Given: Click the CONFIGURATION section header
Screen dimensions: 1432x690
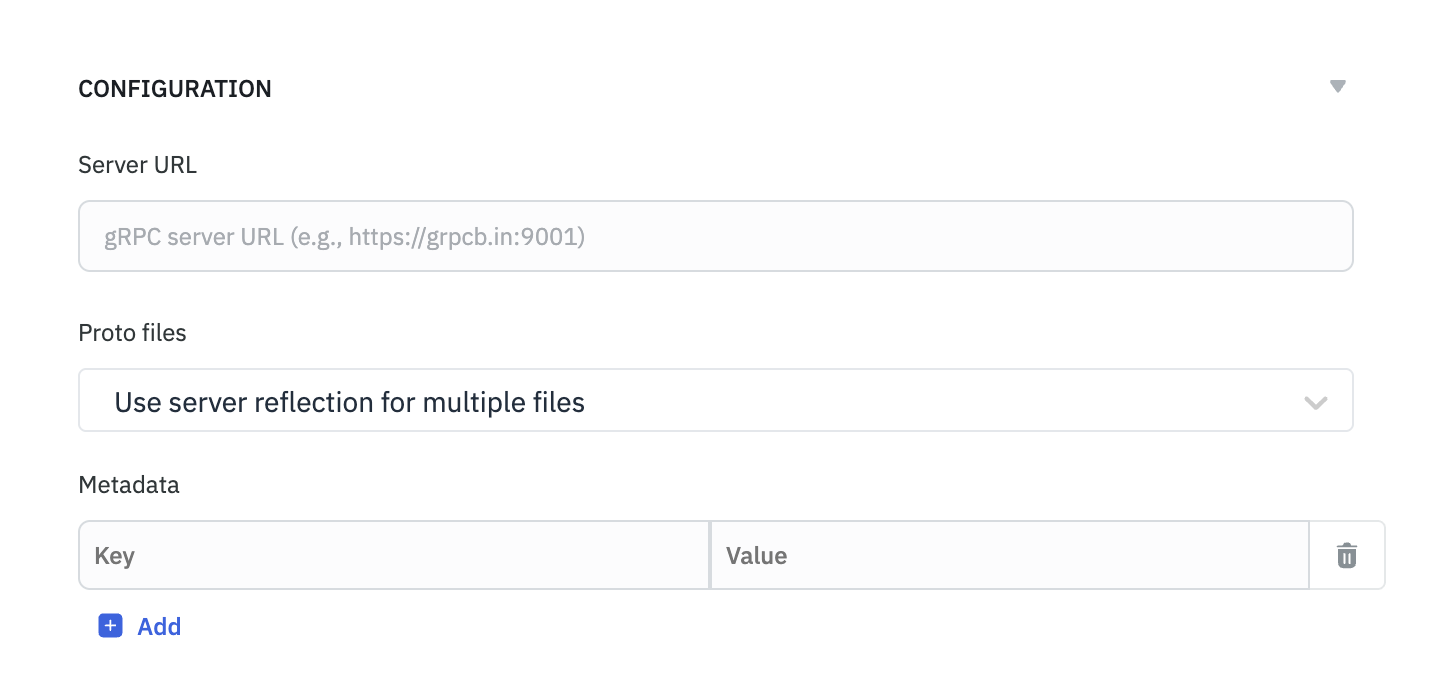Looking at the screenshot, I should [175, 88].
